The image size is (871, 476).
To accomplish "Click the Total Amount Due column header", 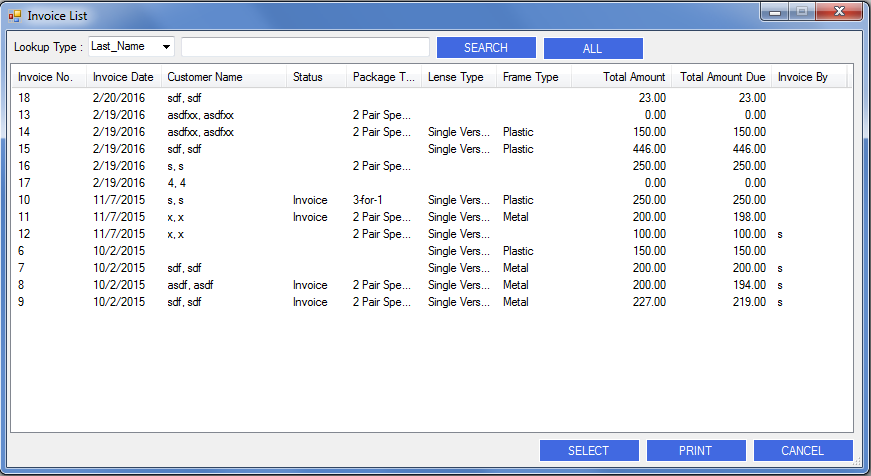I will point(722,77).
